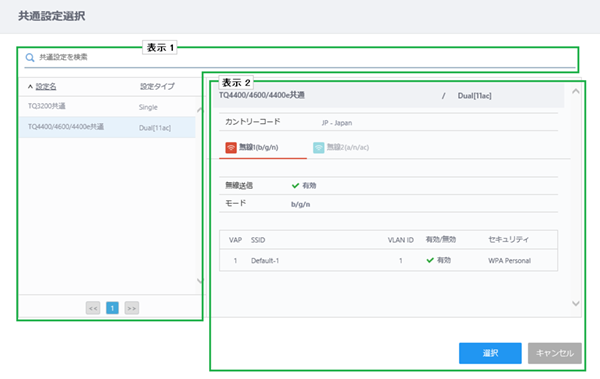Click the 設定タイプ column header
The height and width of the screenshot is (379, 600).
157,87
